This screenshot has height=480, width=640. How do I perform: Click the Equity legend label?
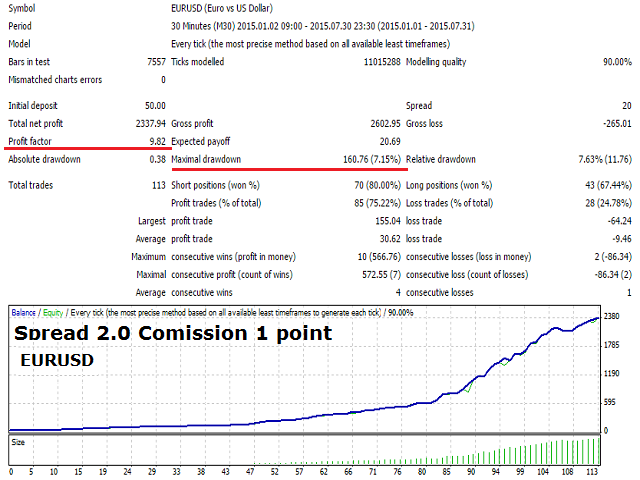tap(53, 313)
